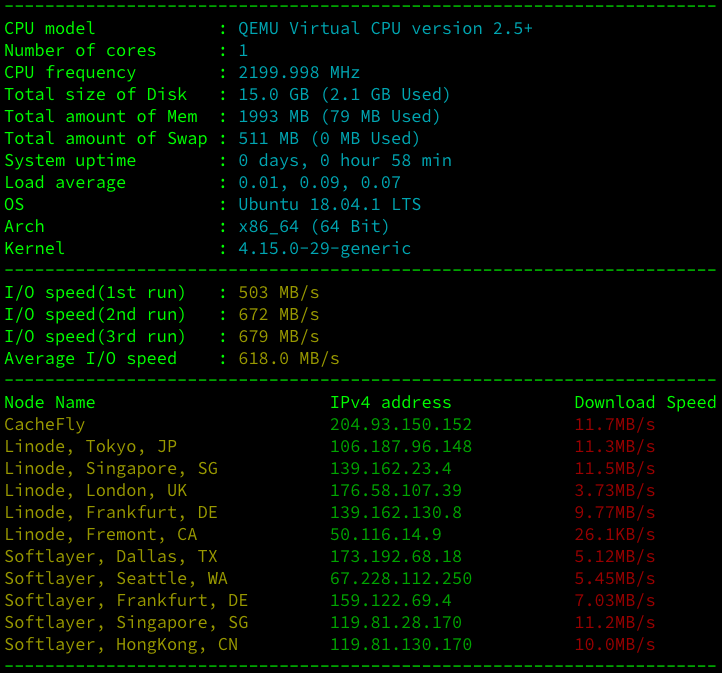Click the Total size of Disk value
722x673 pixels.
[344, 94]
